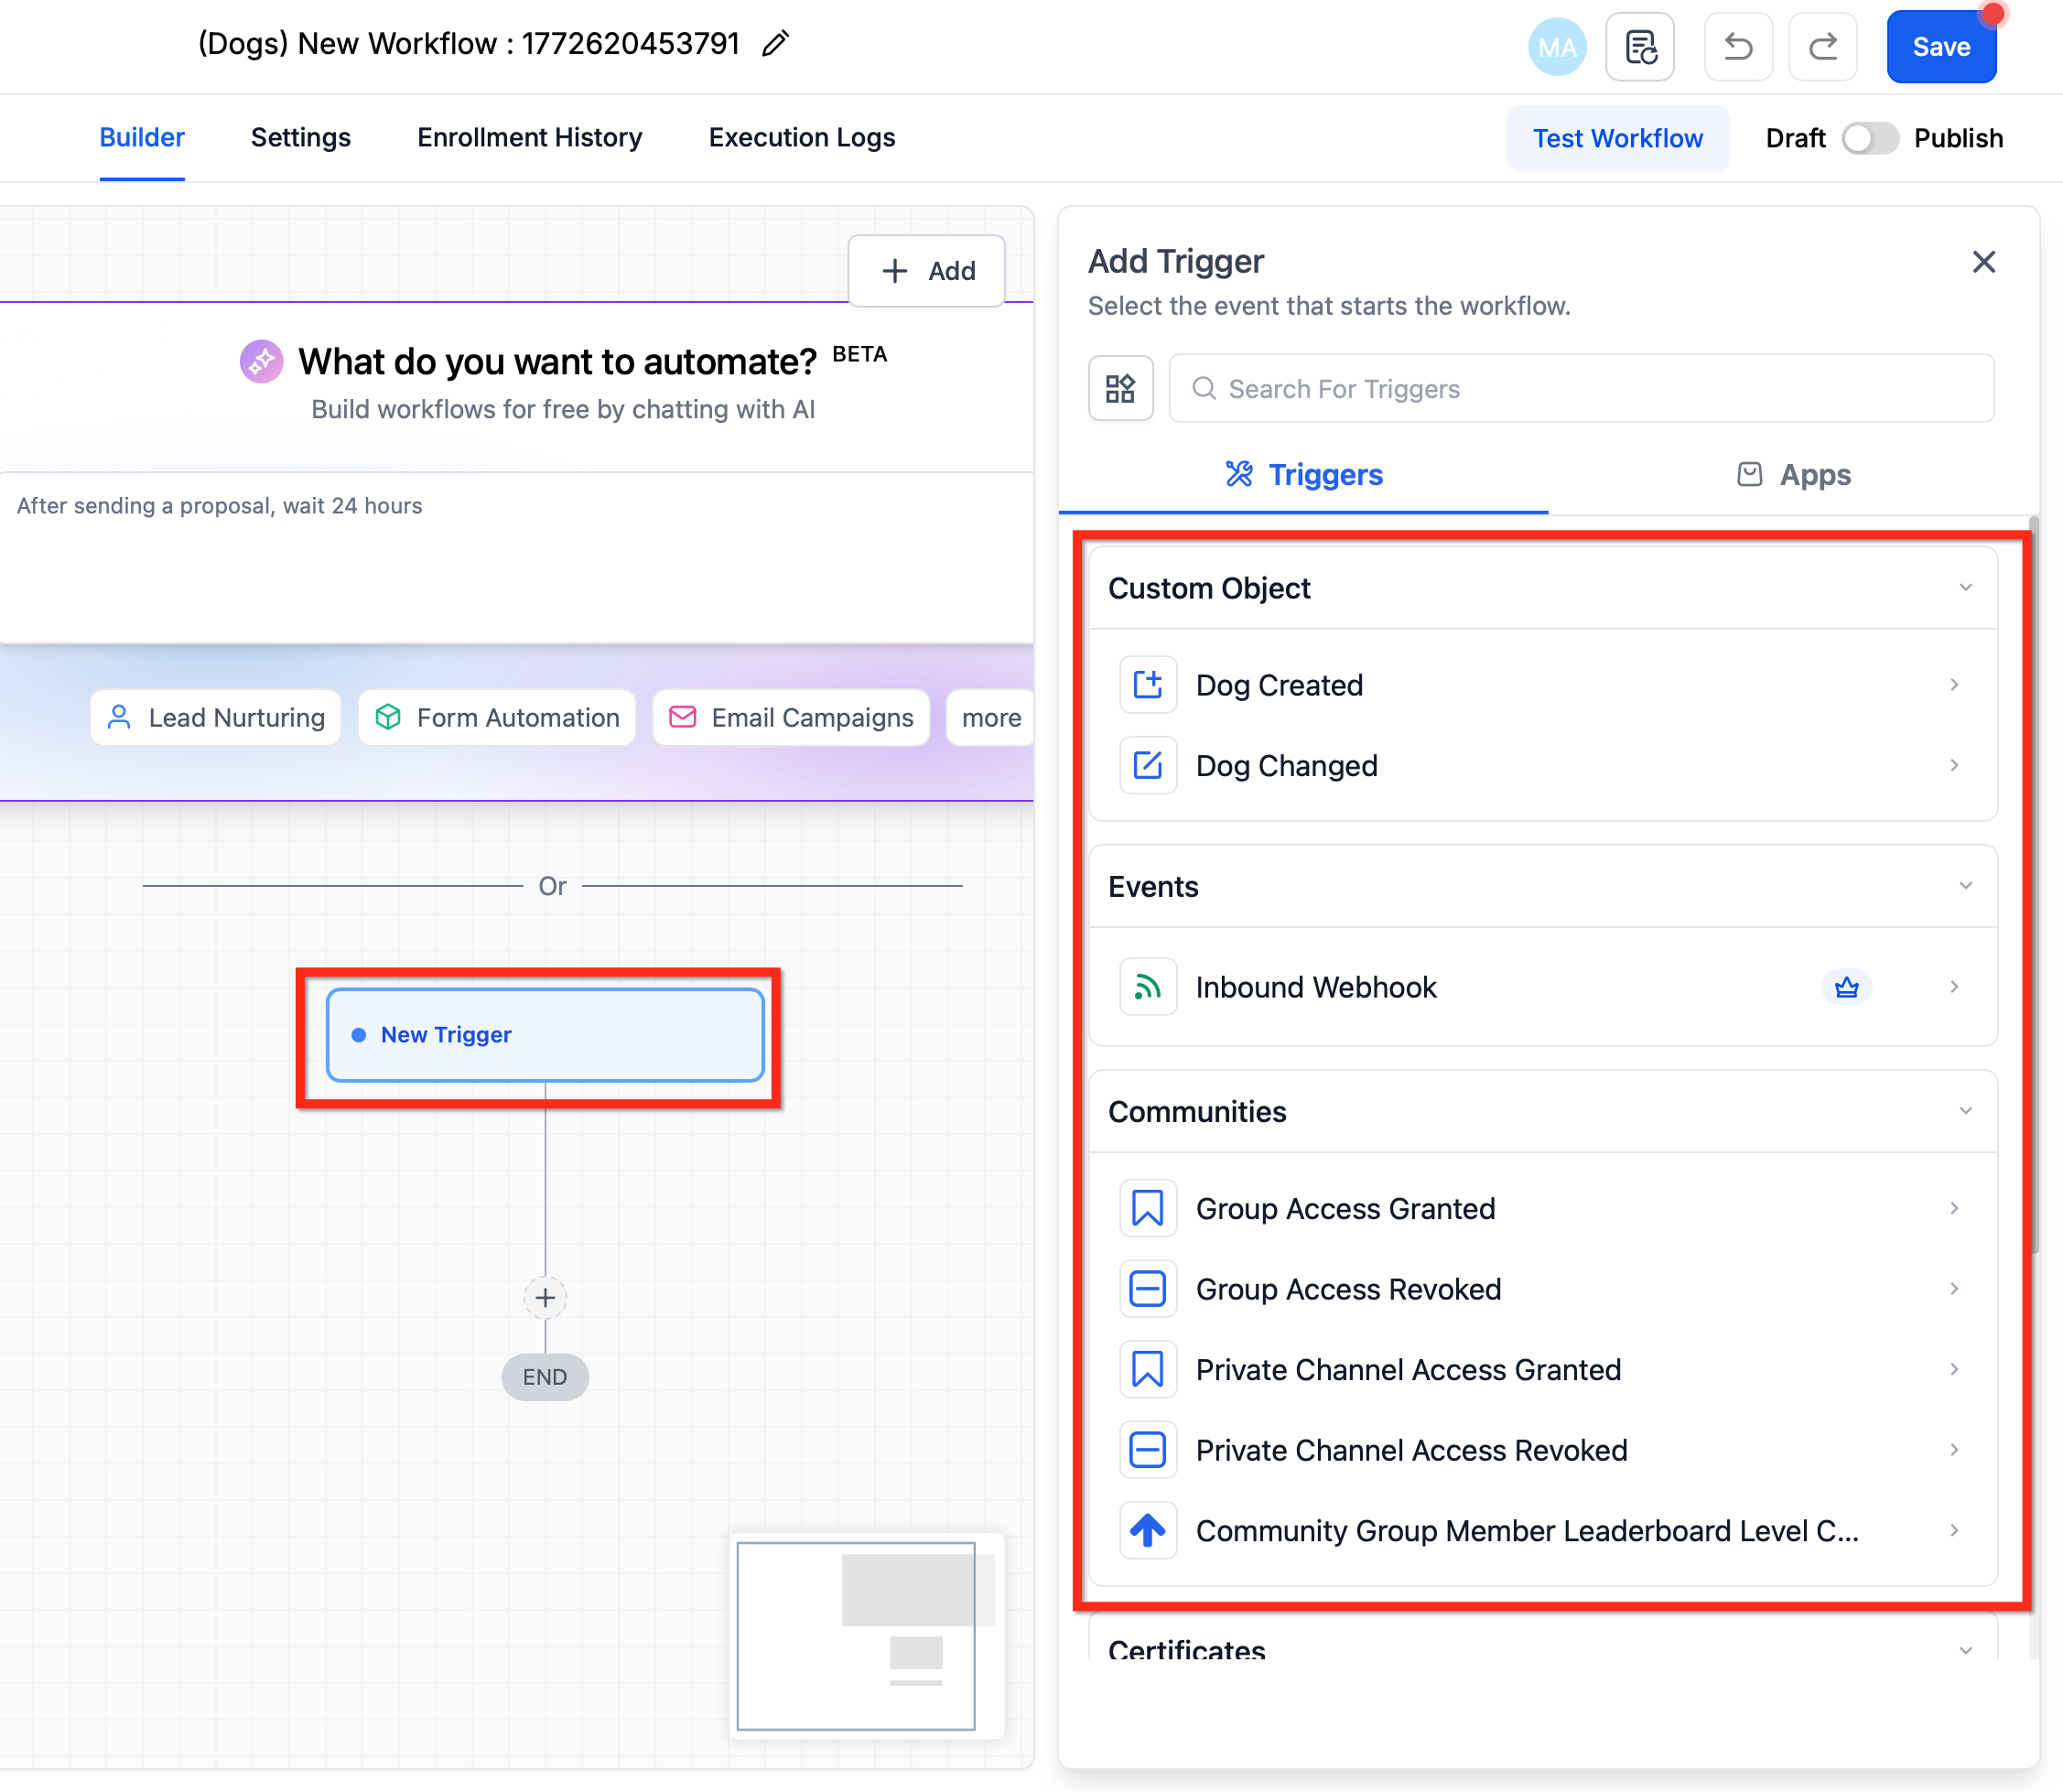The width and height of the screenshot is (2063, 1792).
Task: Select the Triggers tab
Action: click(x=1303, y=475)
